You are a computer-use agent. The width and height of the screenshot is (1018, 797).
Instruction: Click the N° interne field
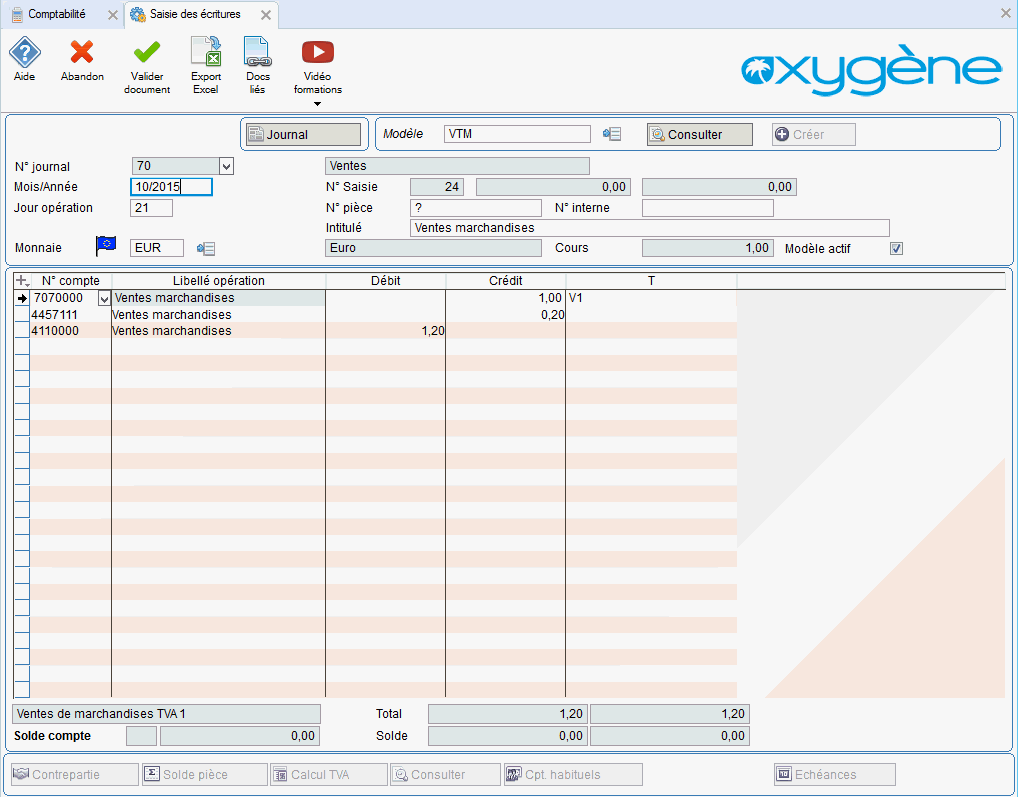[x=708, y=208]
